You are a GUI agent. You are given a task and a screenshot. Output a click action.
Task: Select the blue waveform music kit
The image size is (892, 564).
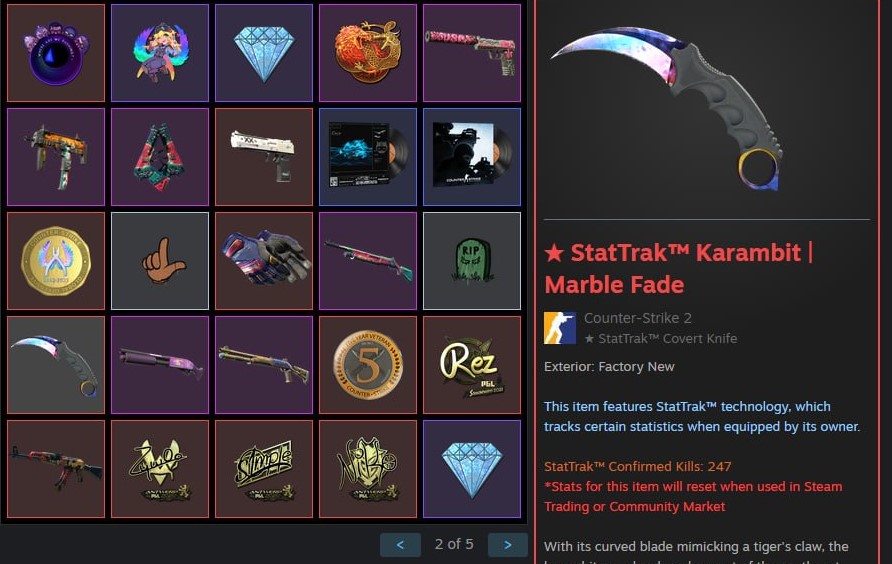click(367, 157)
